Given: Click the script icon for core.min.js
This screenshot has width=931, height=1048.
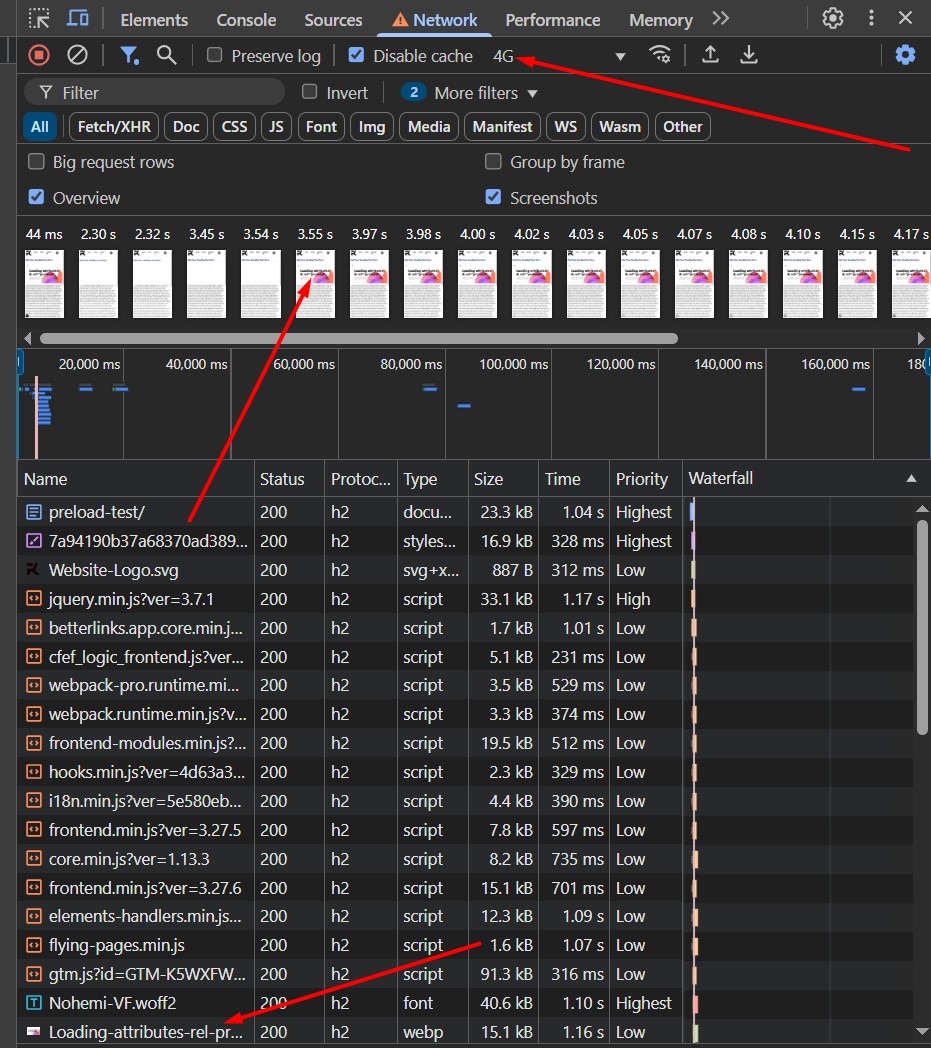Looking at the screenshot, I should (x=33, y=859).
